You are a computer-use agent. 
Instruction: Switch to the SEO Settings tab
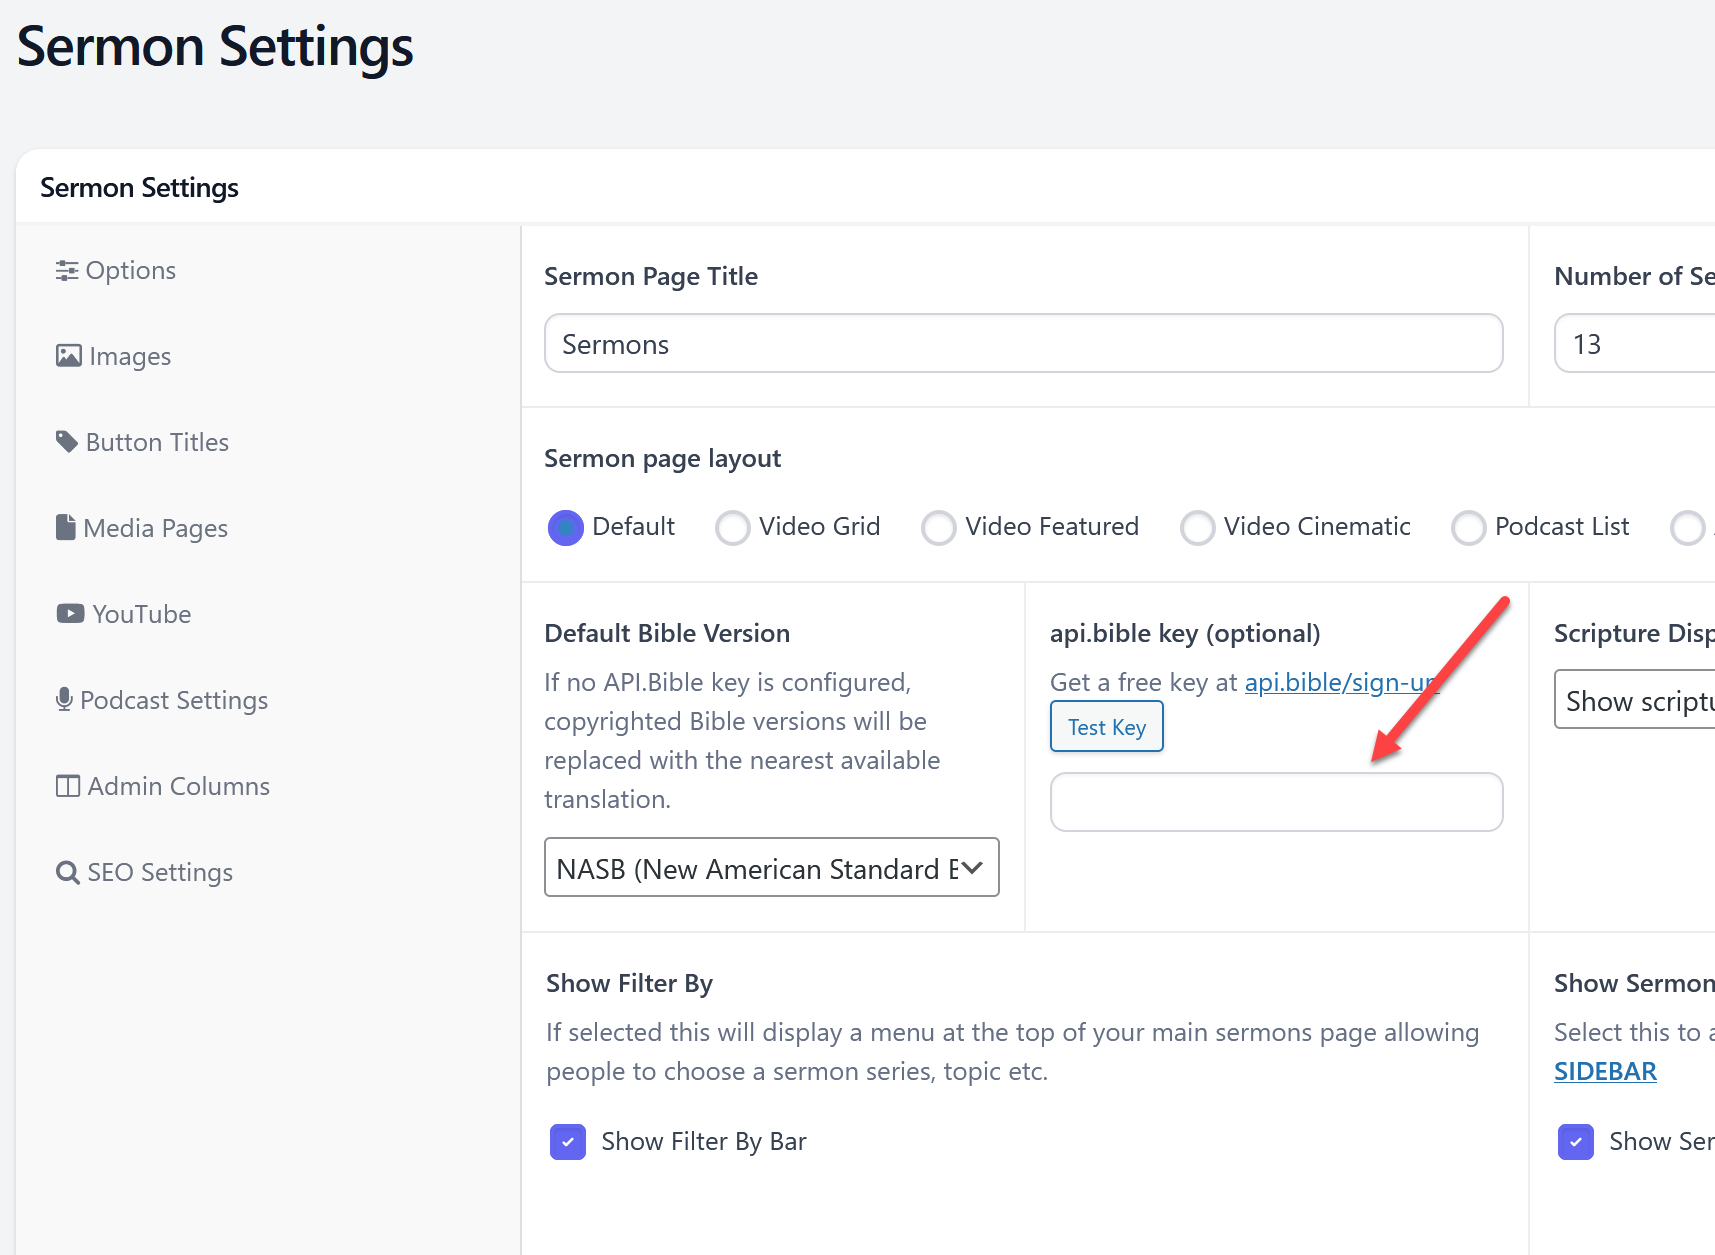[x=159, y=873]
